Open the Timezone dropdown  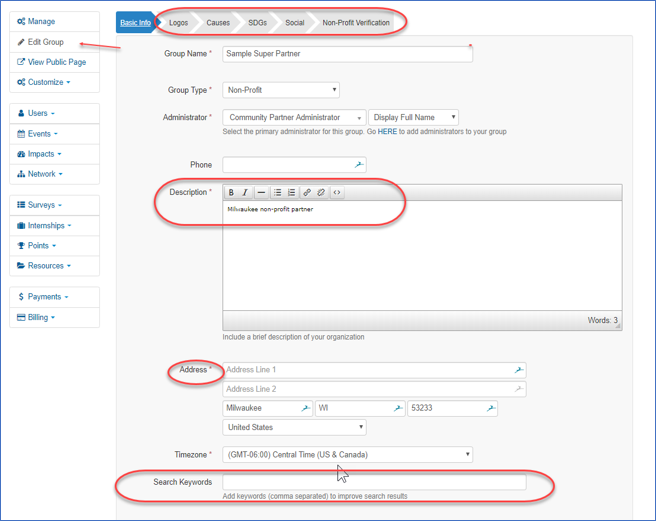[x=347, y=455]
